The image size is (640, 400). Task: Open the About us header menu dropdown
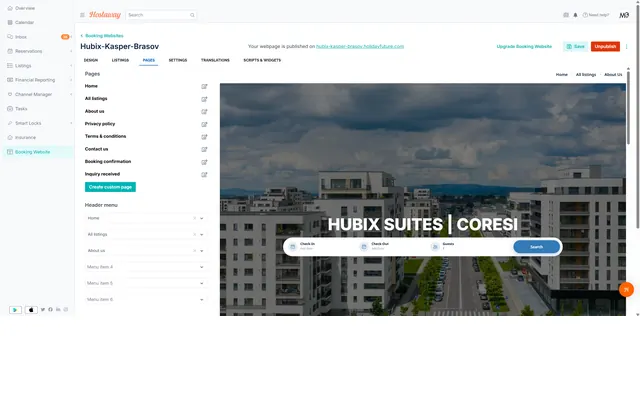(x=202, y=251)
